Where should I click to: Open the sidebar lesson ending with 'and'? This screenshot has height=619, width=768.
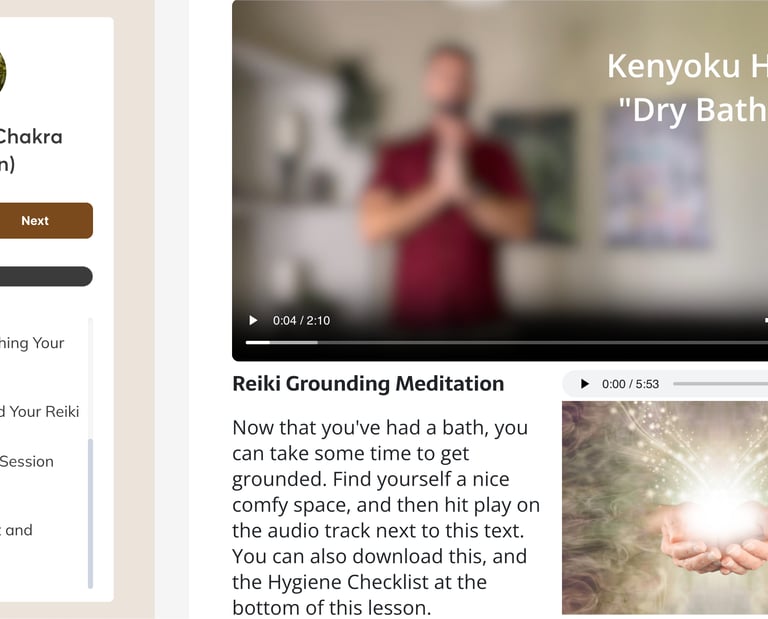point(16,530)
